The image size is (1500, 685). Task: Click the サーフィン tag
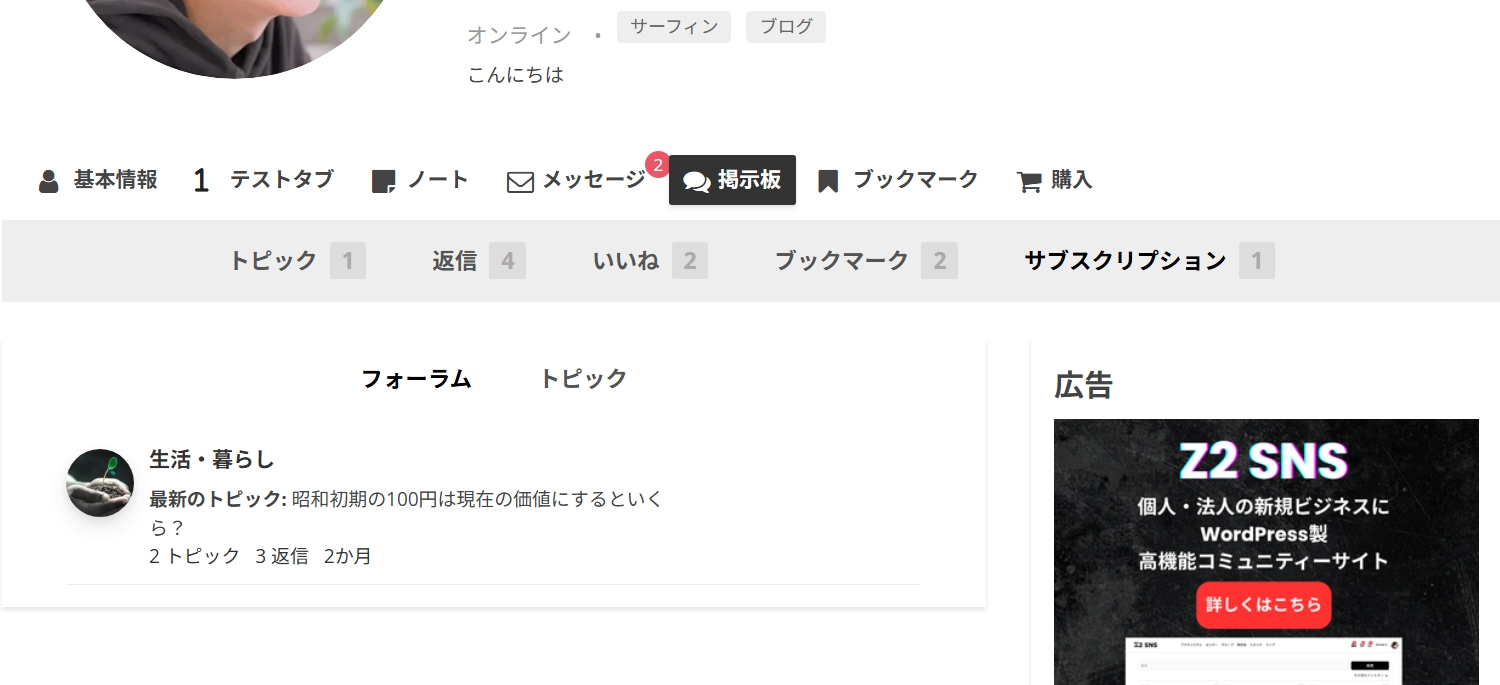pyautogui.click(x=674, y=27)
